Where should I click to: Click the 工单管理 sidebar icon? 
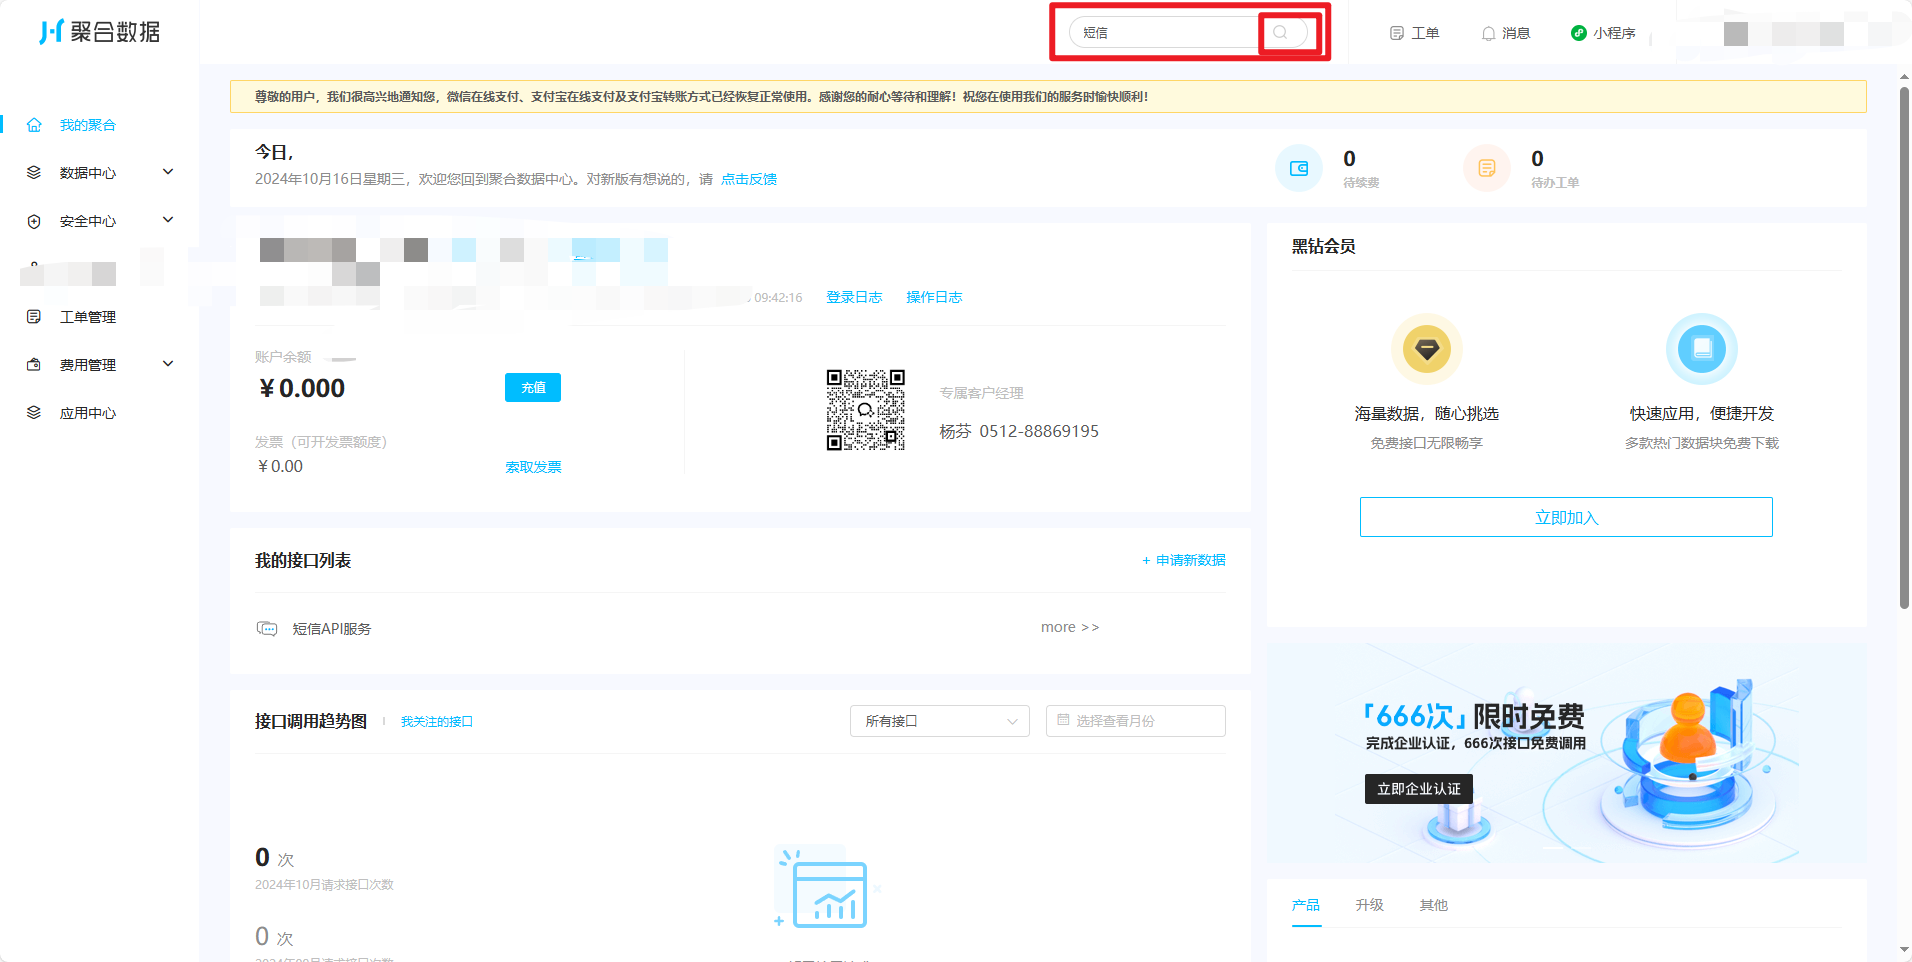34,317
